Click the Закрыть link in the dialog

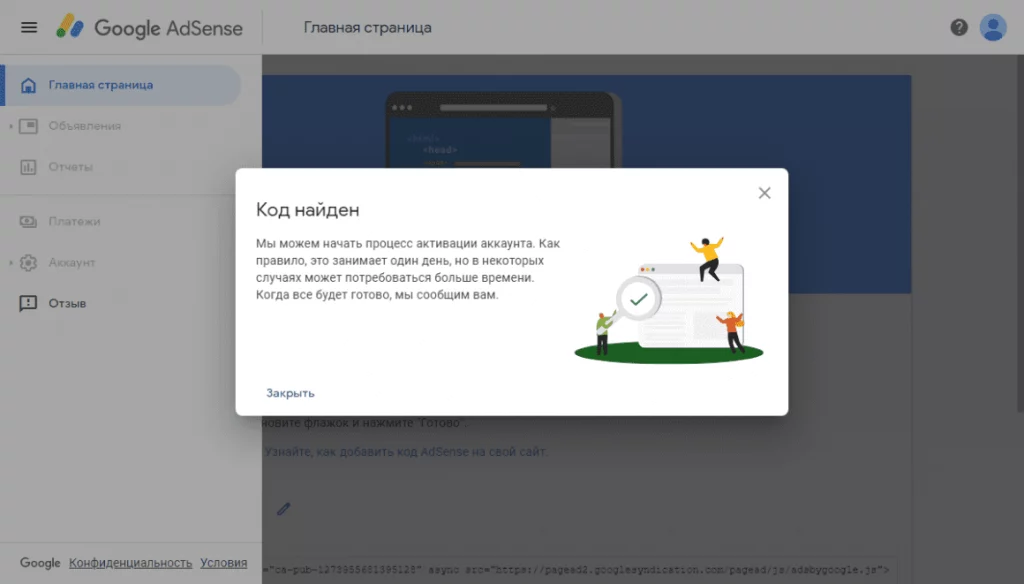click(290, 392)
